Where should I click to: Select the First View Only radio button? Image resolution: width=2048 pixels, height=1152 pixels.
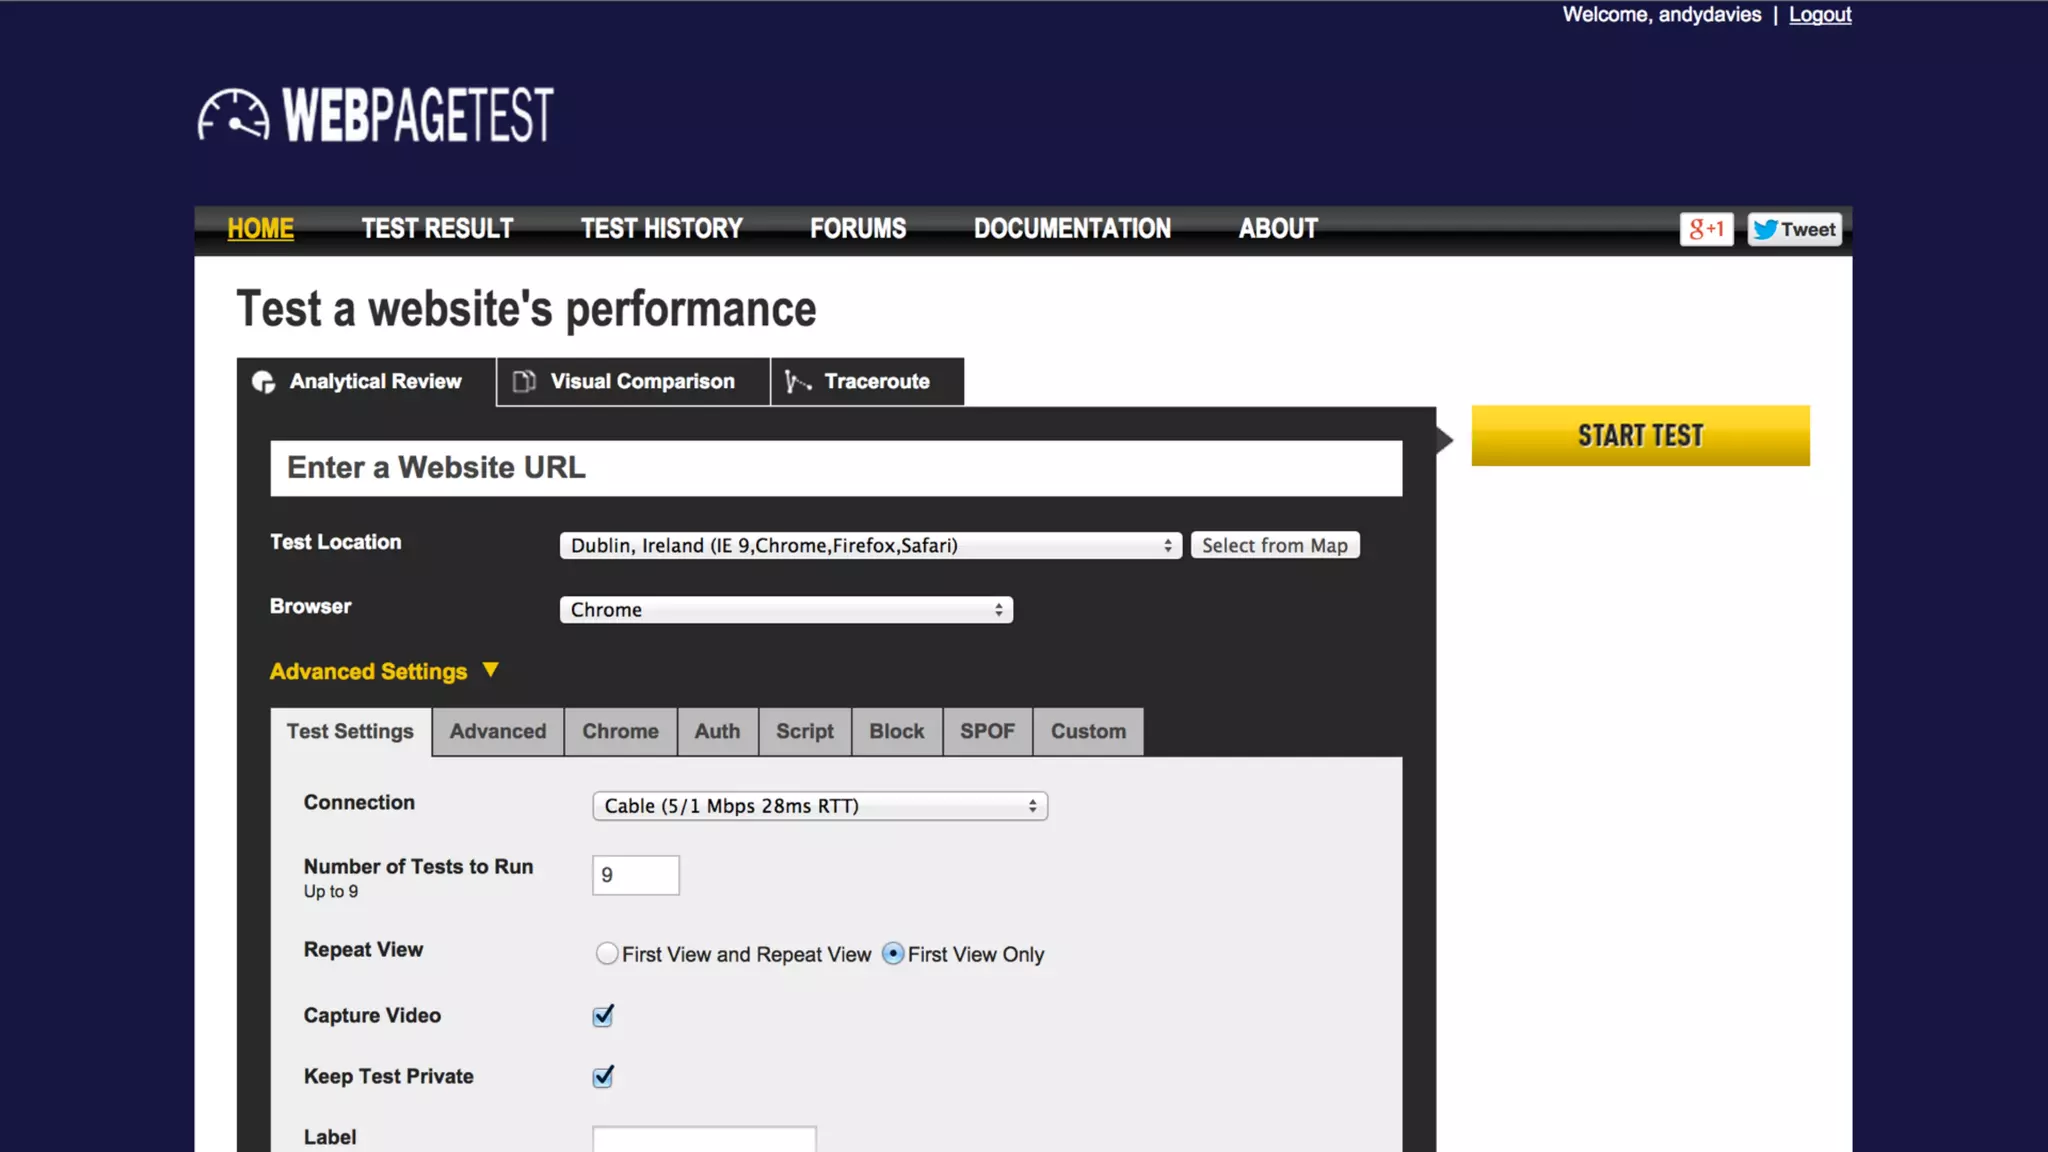click(x=893, y=954)
